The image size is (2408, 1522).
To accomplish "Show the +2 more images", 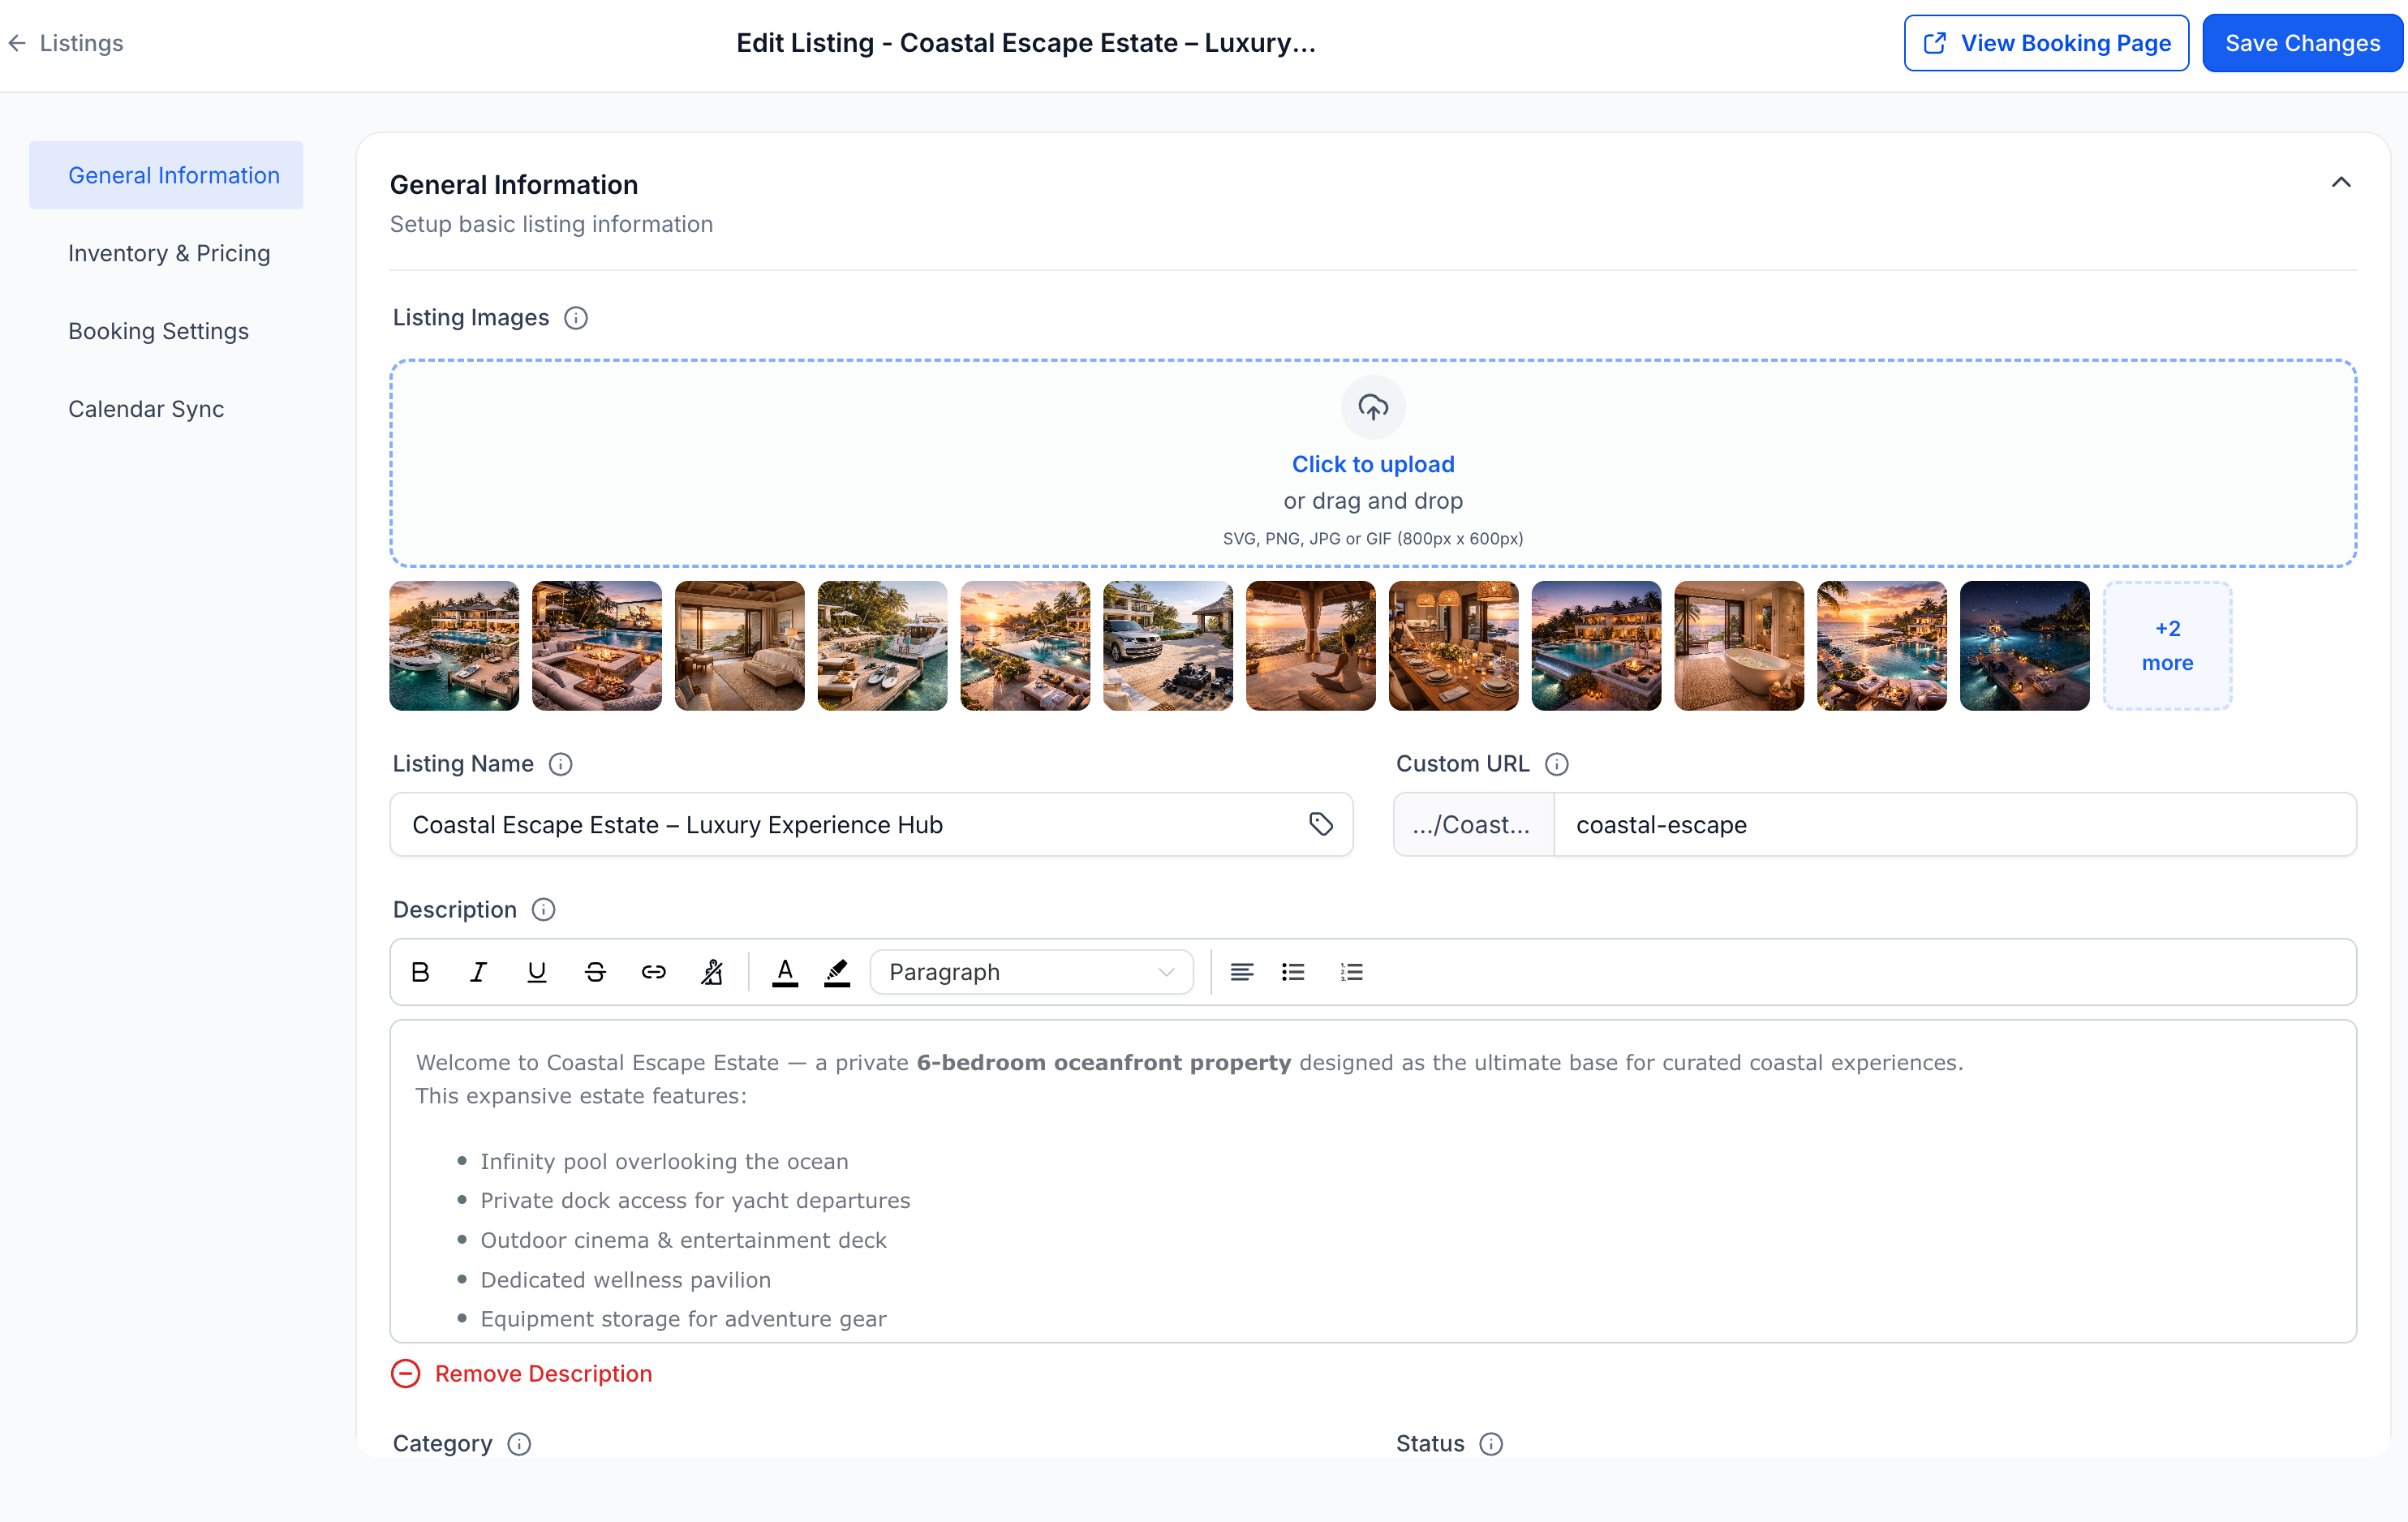I will 2167,646.
